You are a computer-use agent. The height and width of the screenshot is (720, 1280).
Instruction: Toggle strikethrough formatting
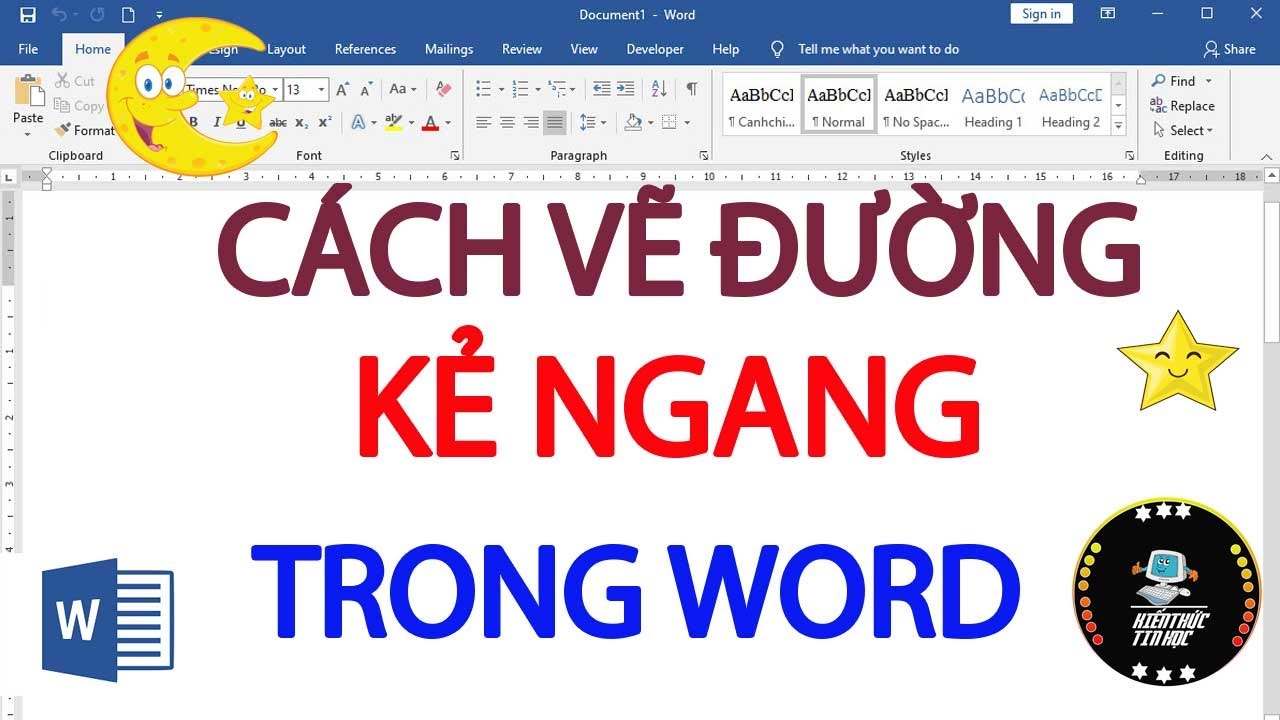coord(278,122)
